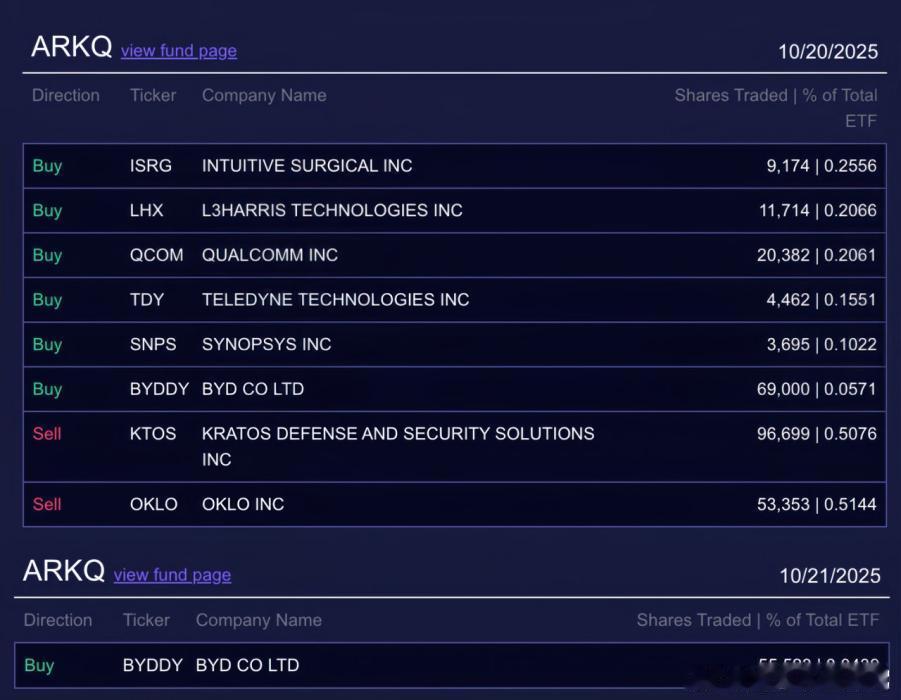Select the KTOS ticker cell
The height and width of the screenshot is (700, 901).
pos(153,433)
